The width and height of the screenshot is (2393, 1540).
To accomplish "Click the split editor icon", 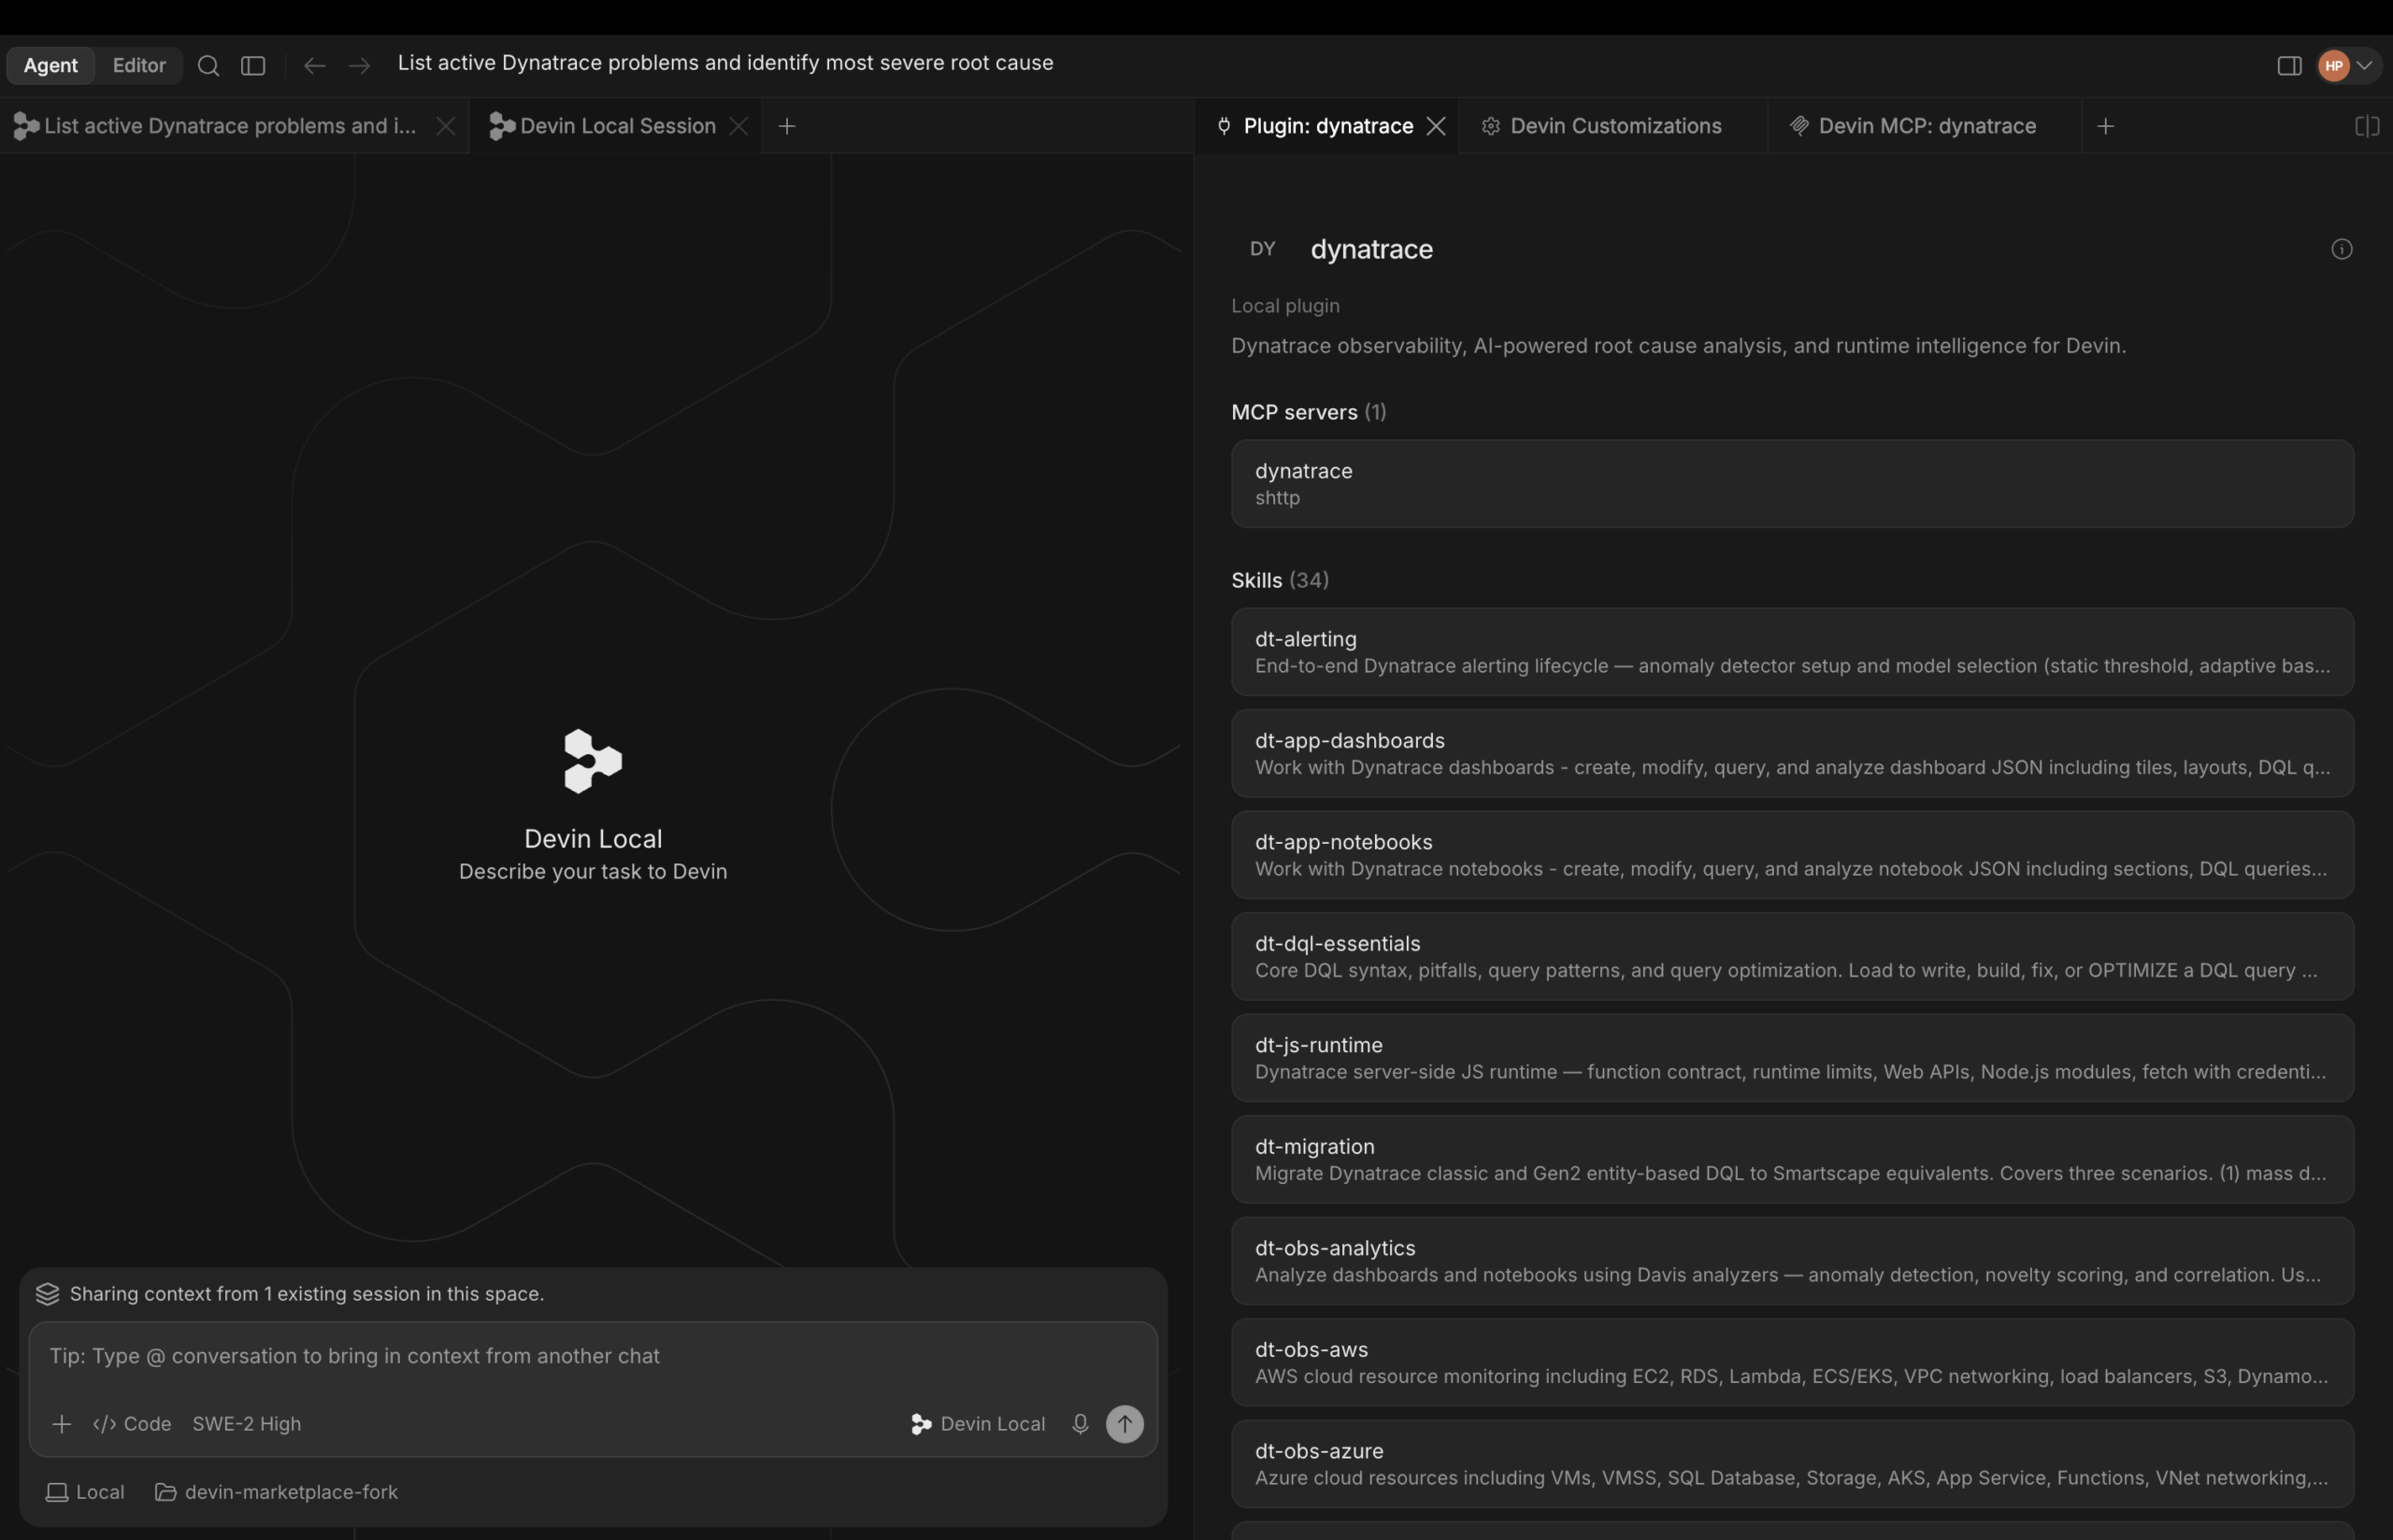I will pyautogui.click(x=2367, y=126).
